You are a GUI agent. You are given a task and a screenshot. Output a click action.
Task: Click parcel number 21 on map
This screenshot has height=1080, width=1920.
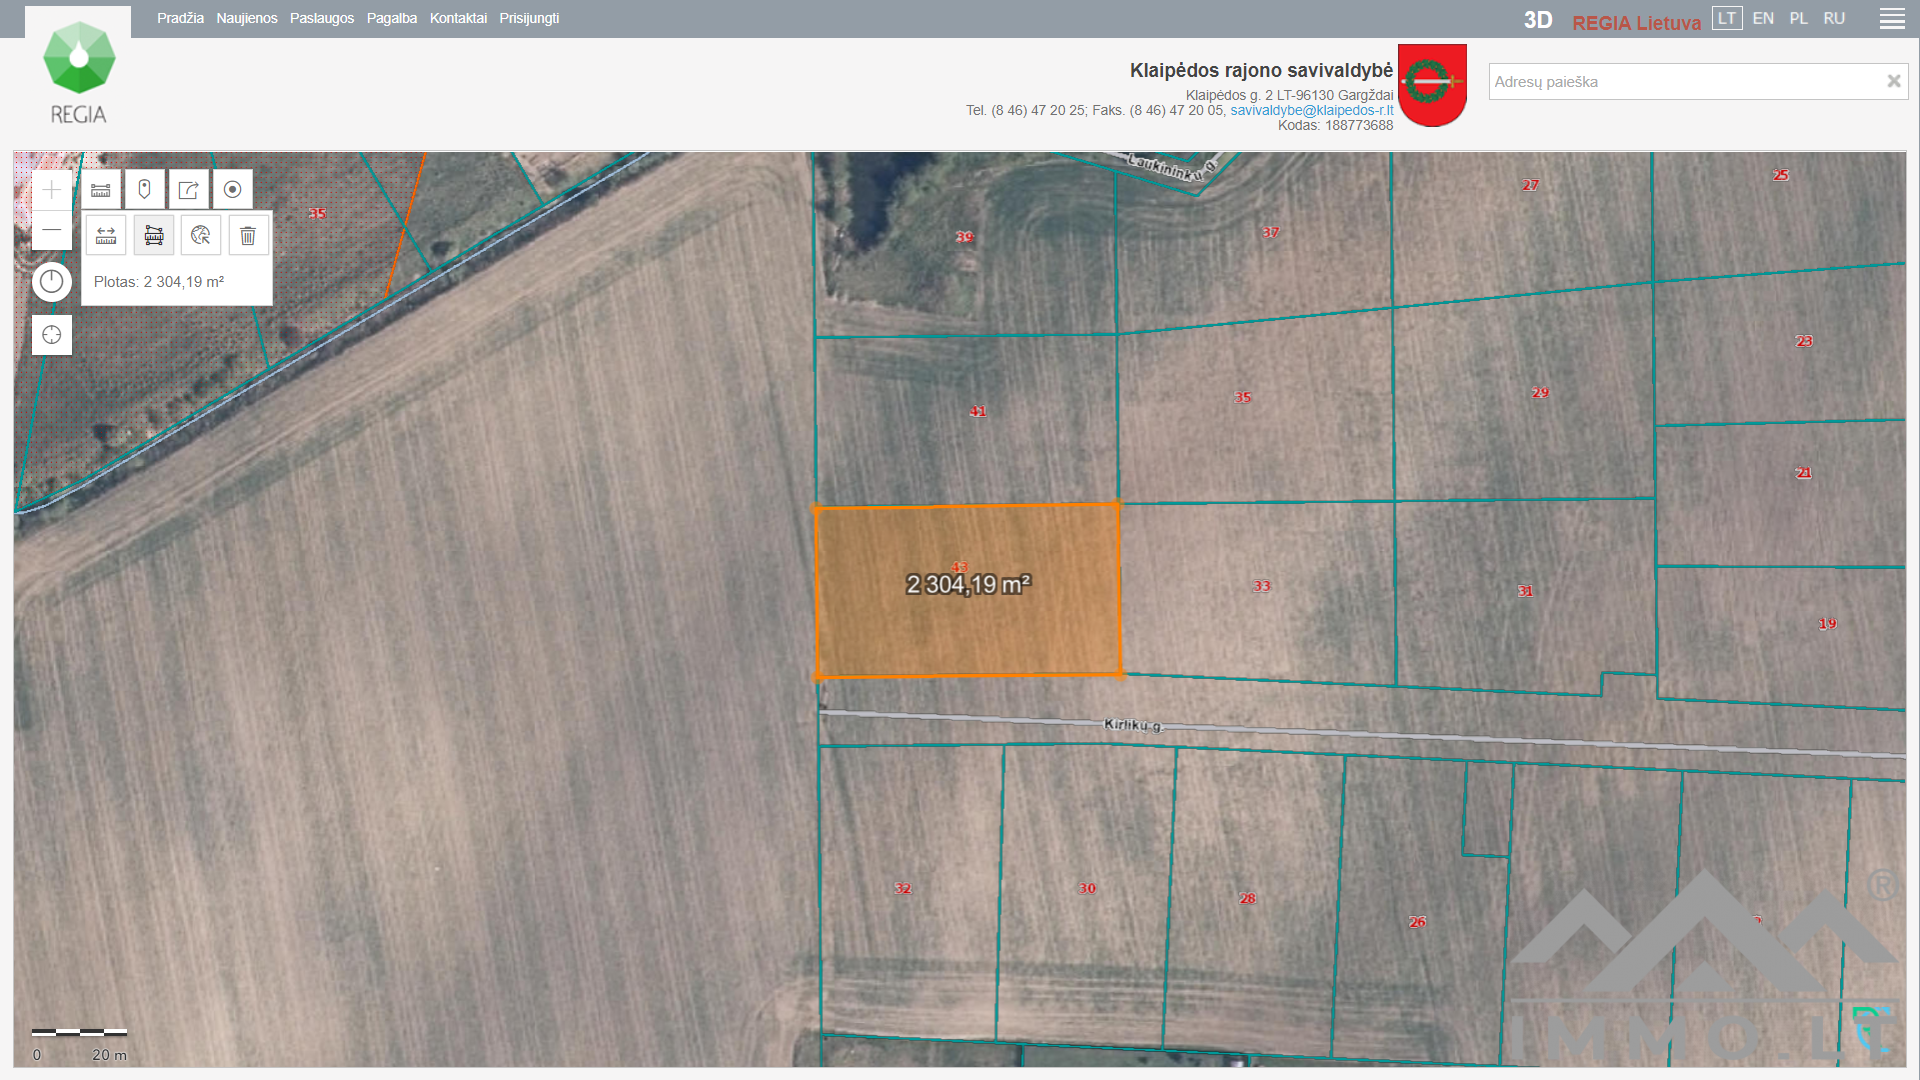[x=1803, y=473]
